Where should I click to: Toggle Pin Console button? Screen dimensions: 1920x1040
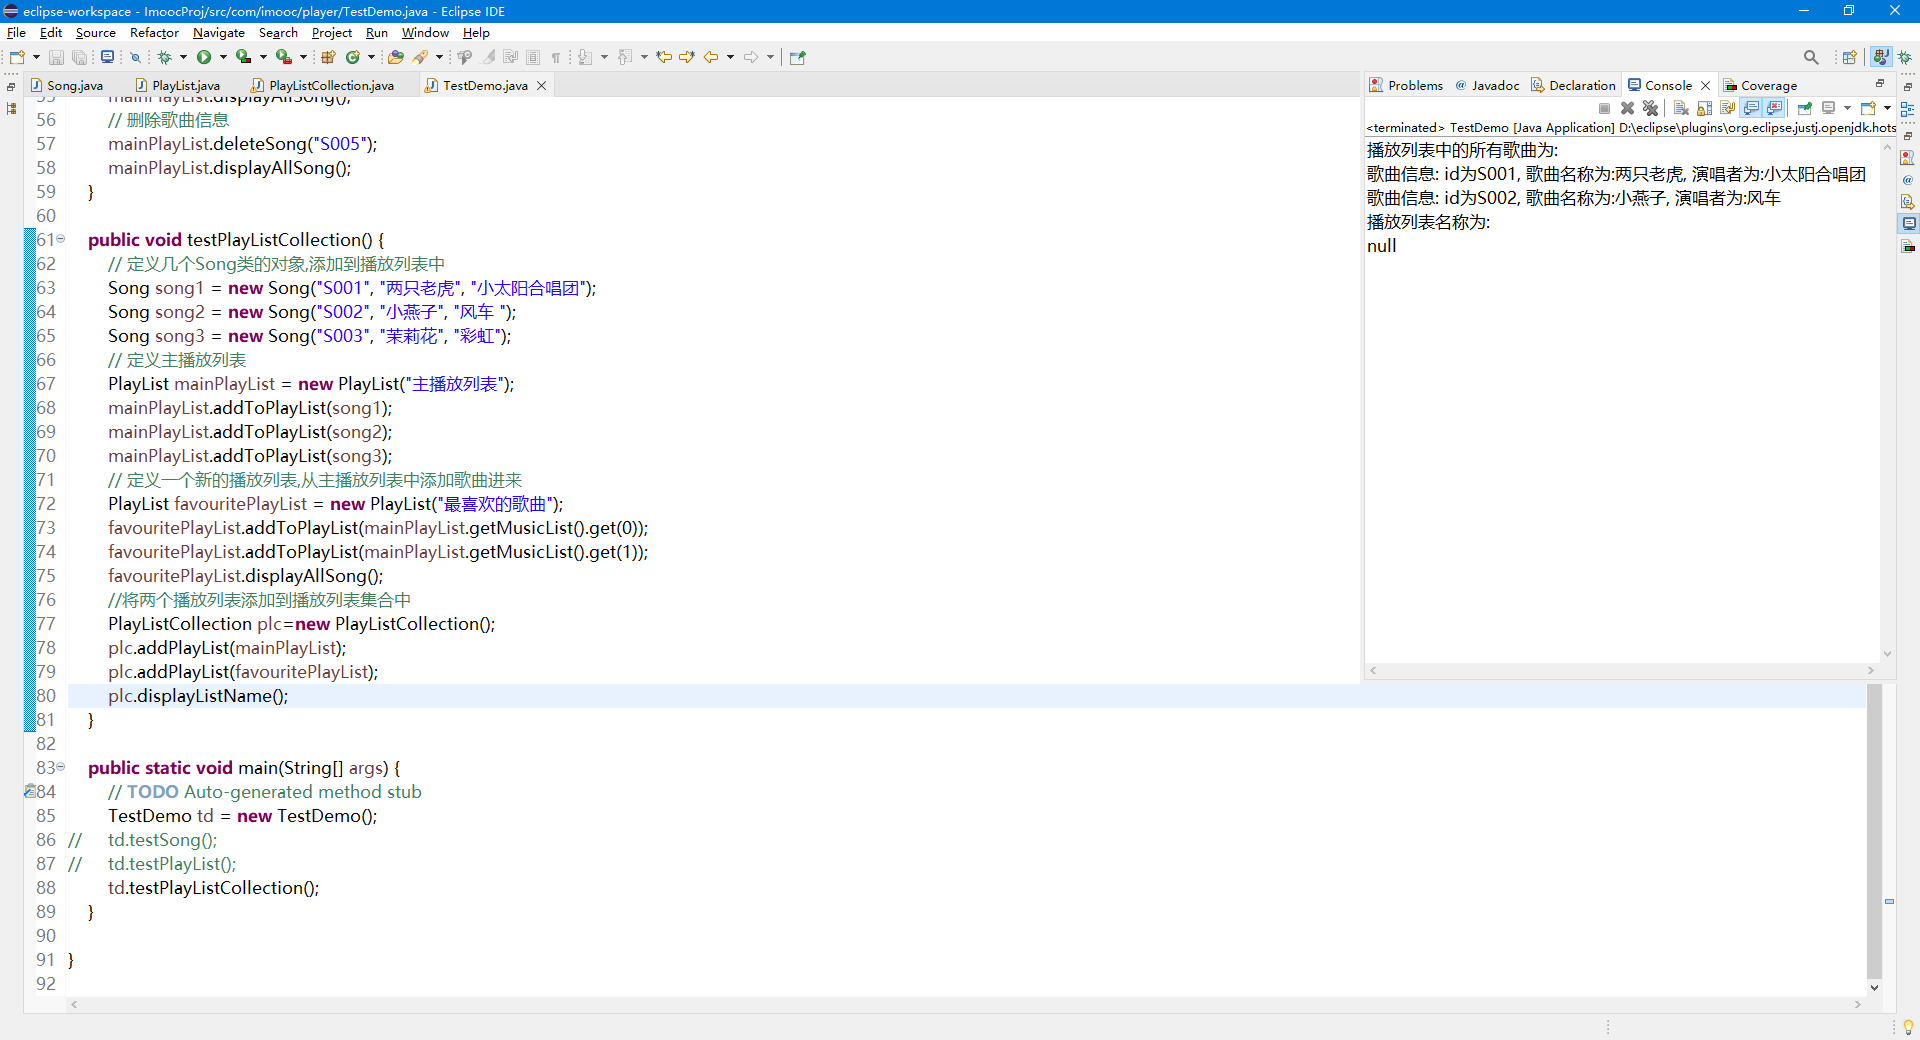click(x=1804, y=108)
